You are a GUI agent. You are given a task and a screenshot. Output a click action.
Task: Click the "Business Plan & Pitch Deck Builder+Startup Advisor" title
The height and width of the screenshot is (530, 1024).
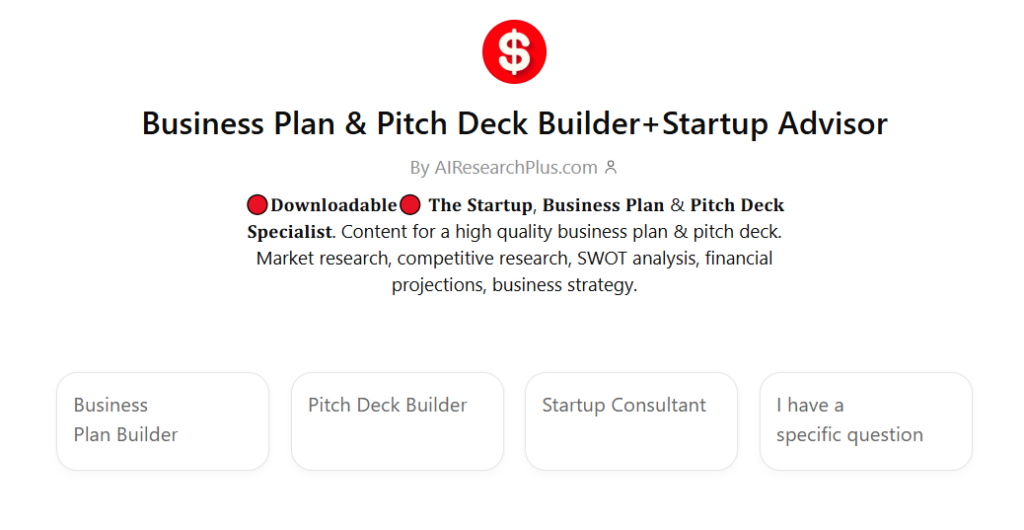pos(514,123)
